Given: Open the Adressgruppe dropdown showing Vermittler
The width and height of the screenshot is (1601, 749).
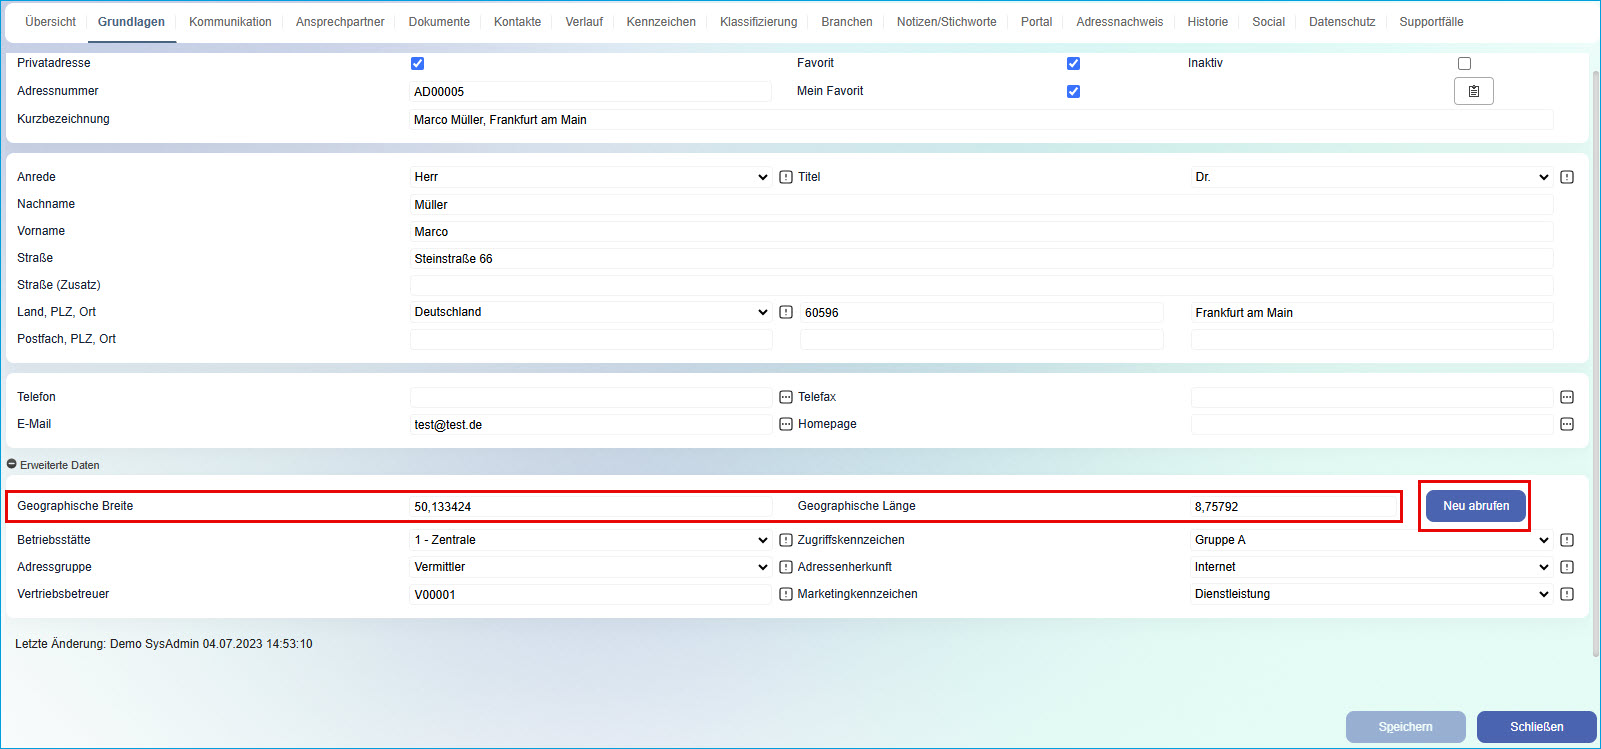Looking at the screenshot, I should (x=591, y=567).
